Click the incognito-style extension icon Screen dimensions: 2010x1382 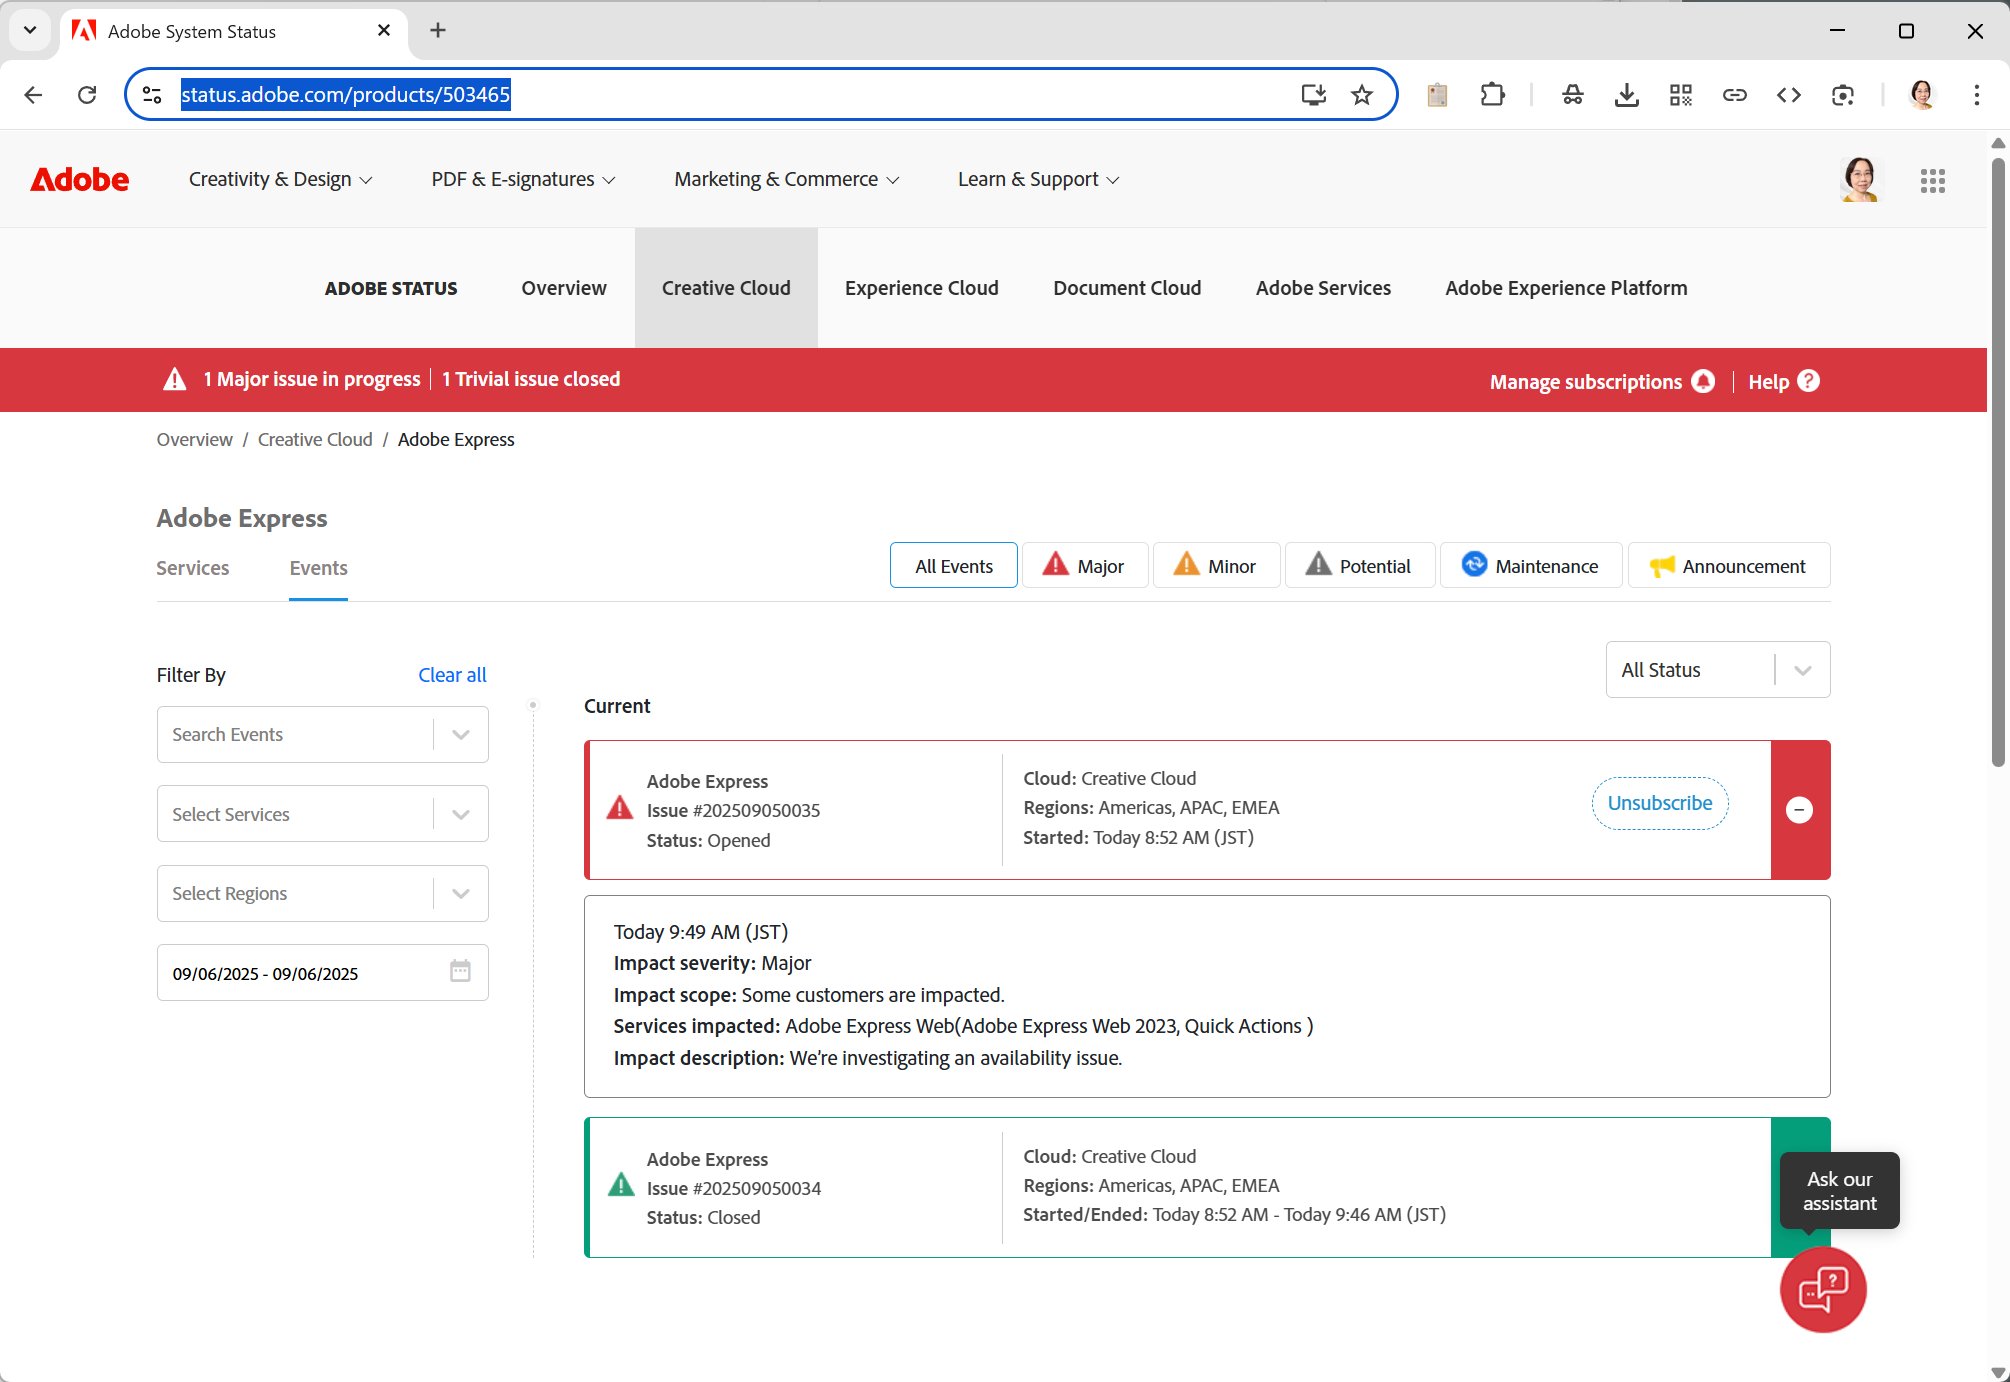pyautogui.click(x=1573, y=95)
